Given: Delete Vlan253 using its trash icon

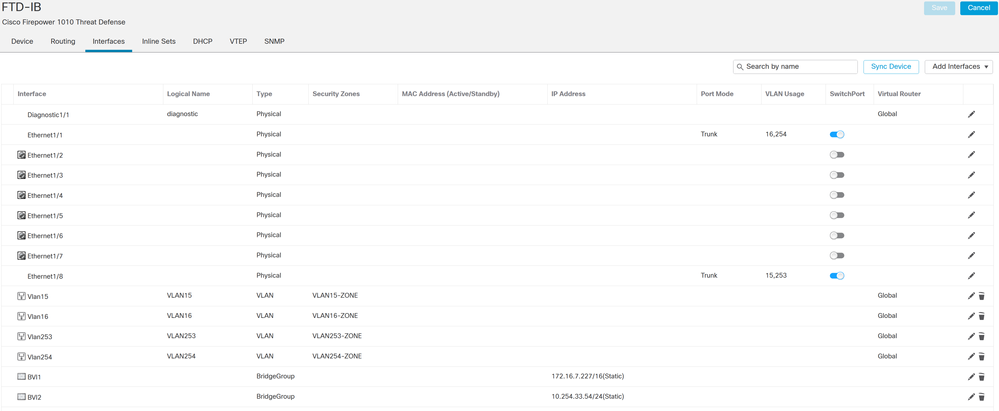Looking at the screenshot, I should pos(982,336).
